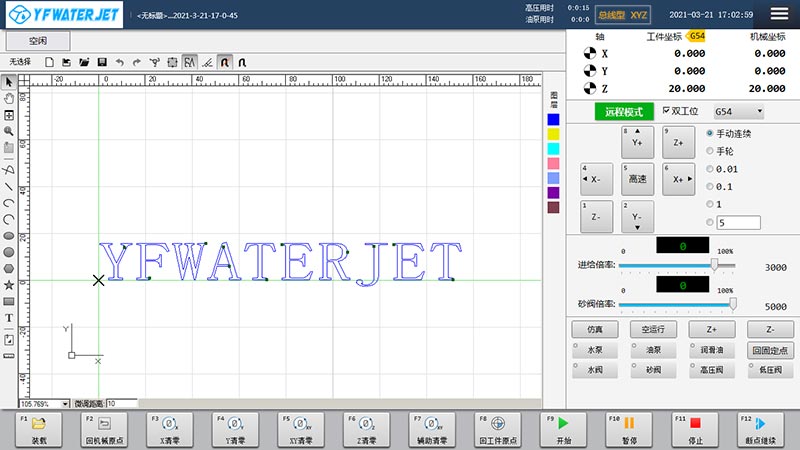Click the 总线型 XYZ status indicator

pos(622,15)
